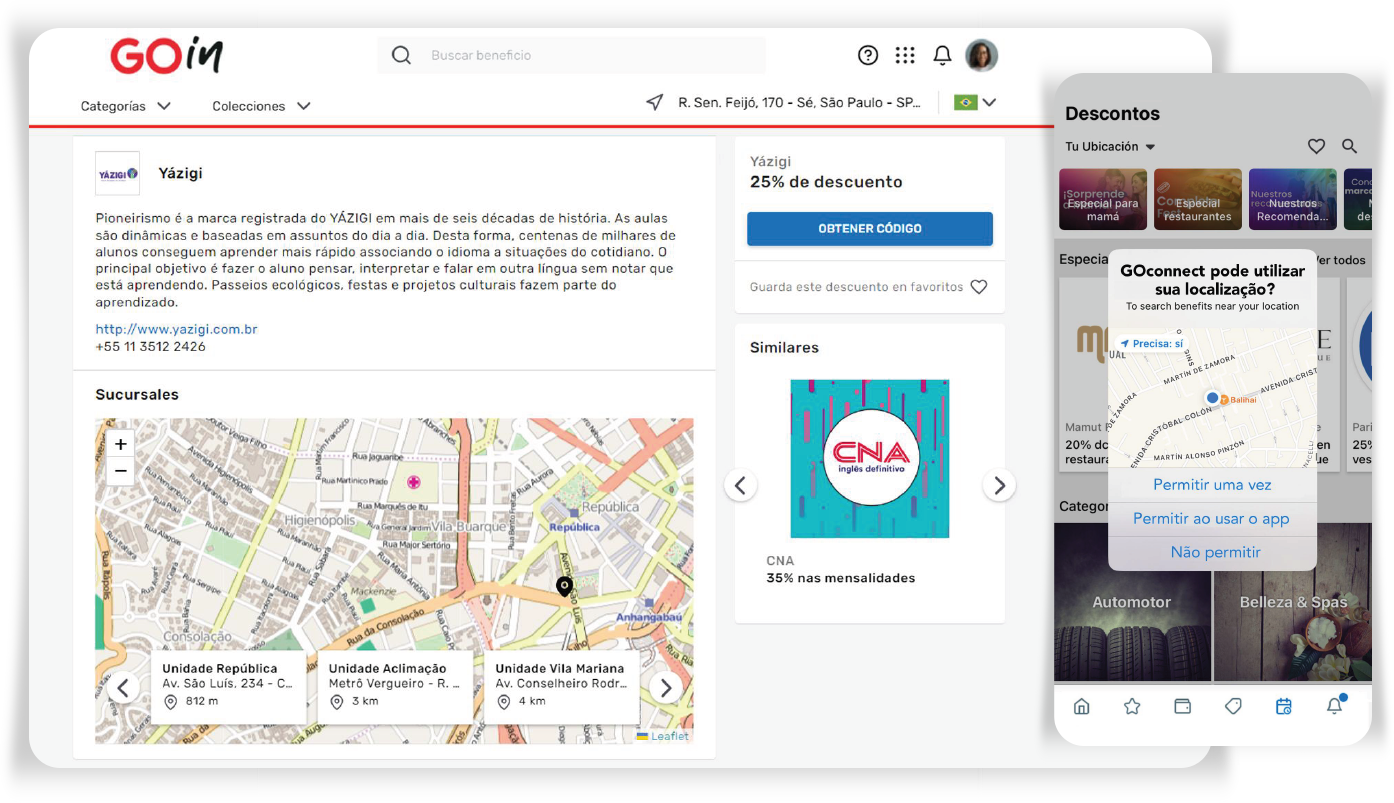Tap the bell icon in mobile bottom bar
The height and width of the screenshot is (803, 1394).
coord(1334,706)
